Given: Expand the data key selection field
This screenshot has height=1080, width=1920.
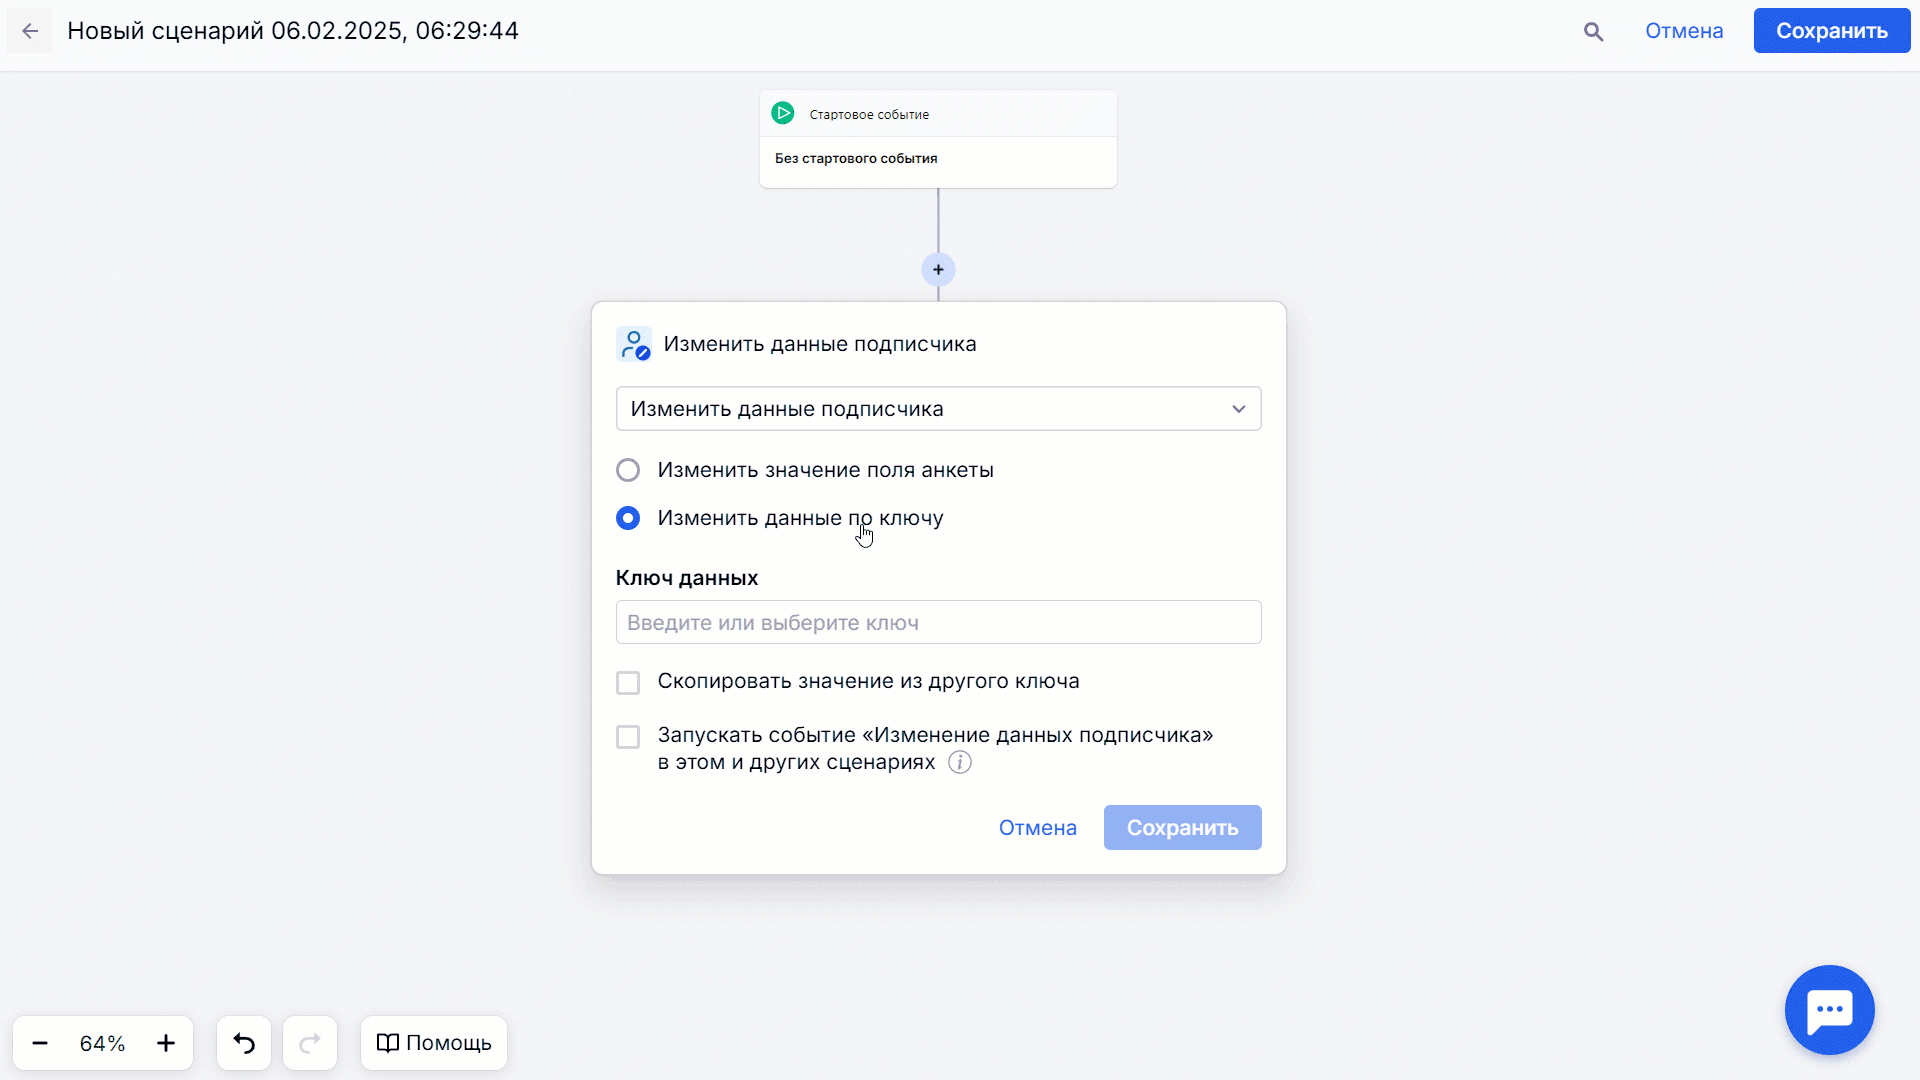Looking at the screenshot, I should tap(938, 622).
